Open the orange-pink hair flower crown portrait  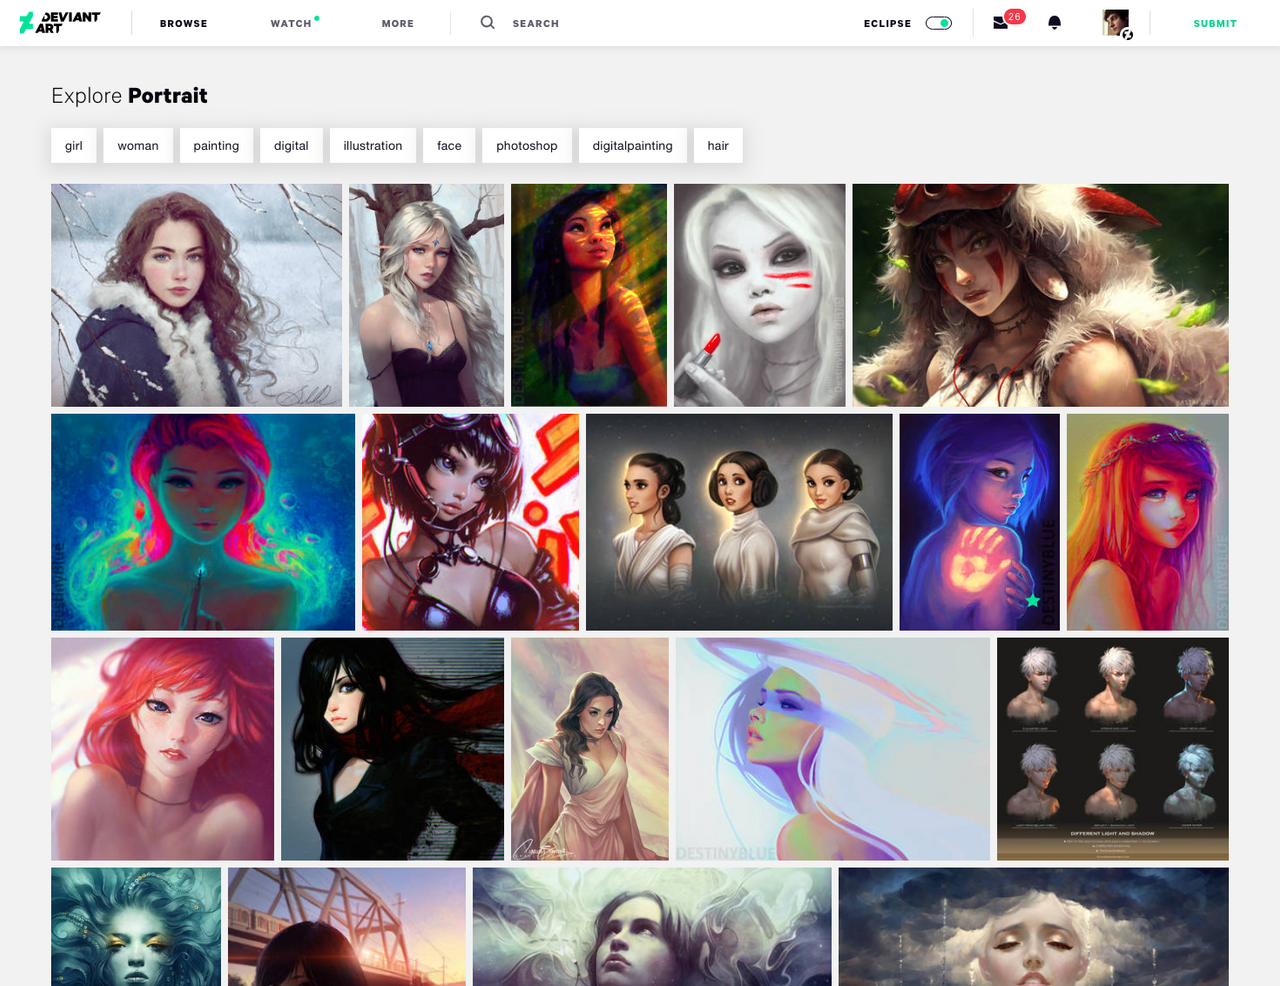point(1148,522)
